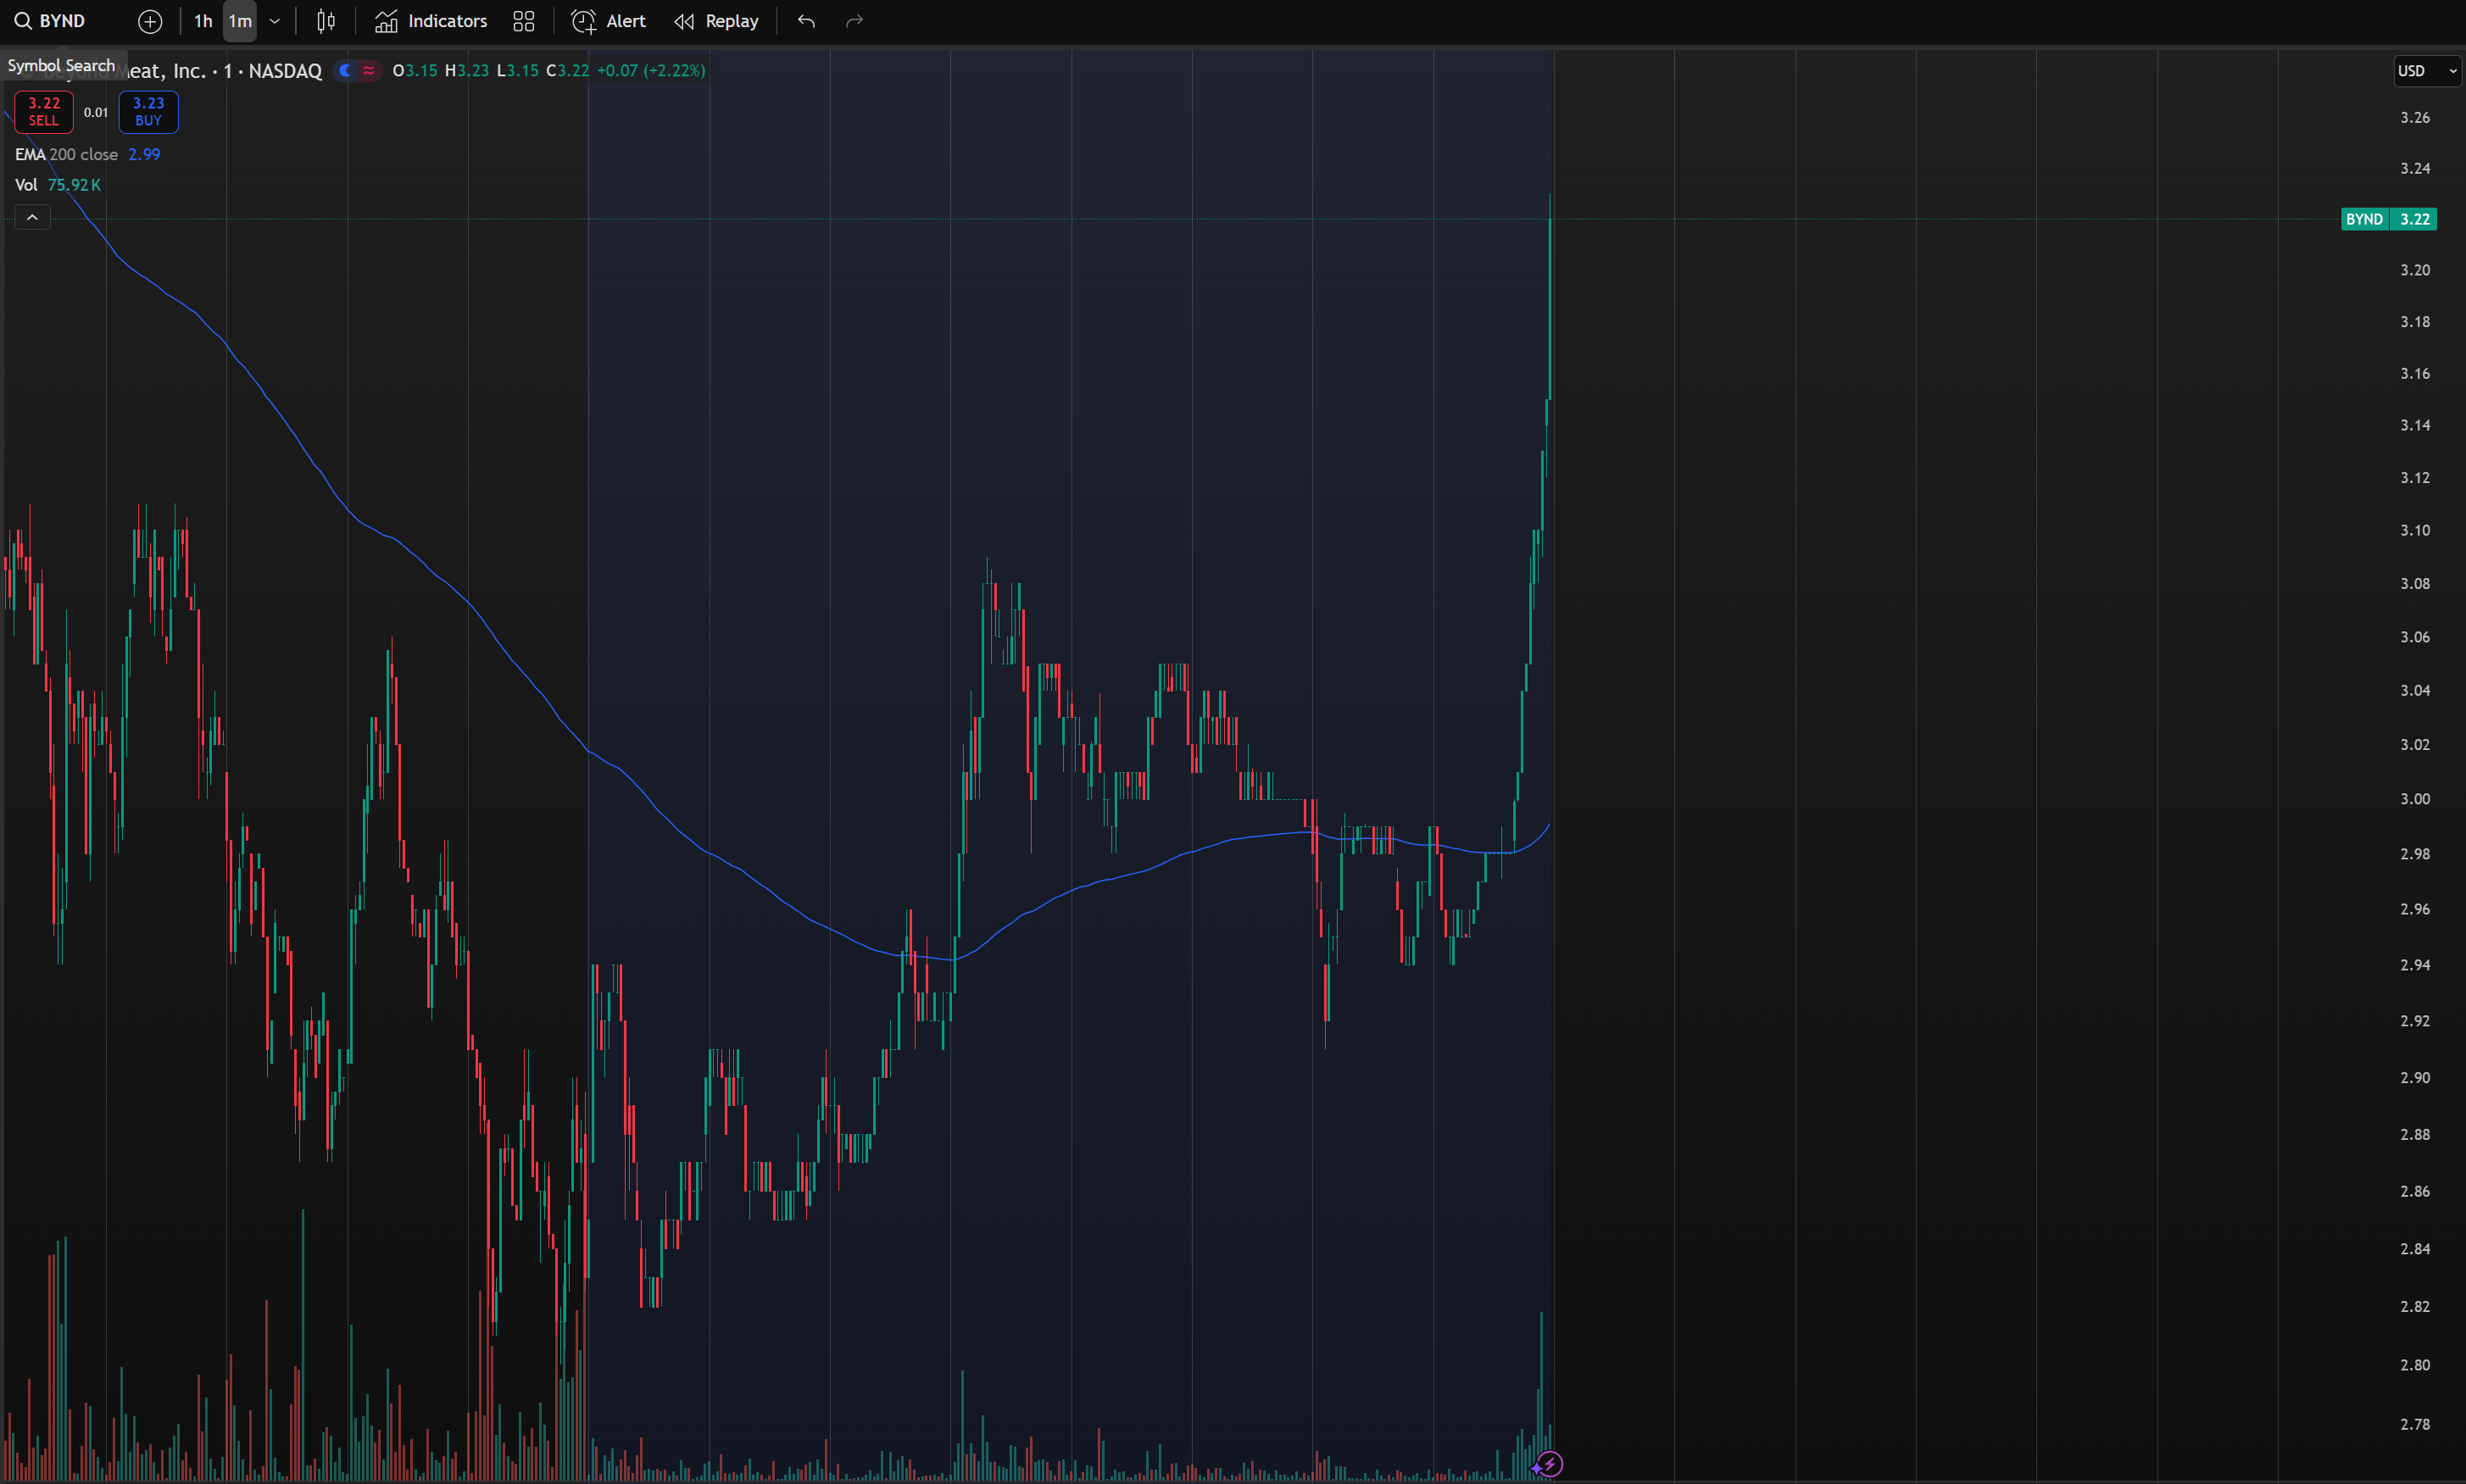Open the Indicators dialog

pos(431,21)
